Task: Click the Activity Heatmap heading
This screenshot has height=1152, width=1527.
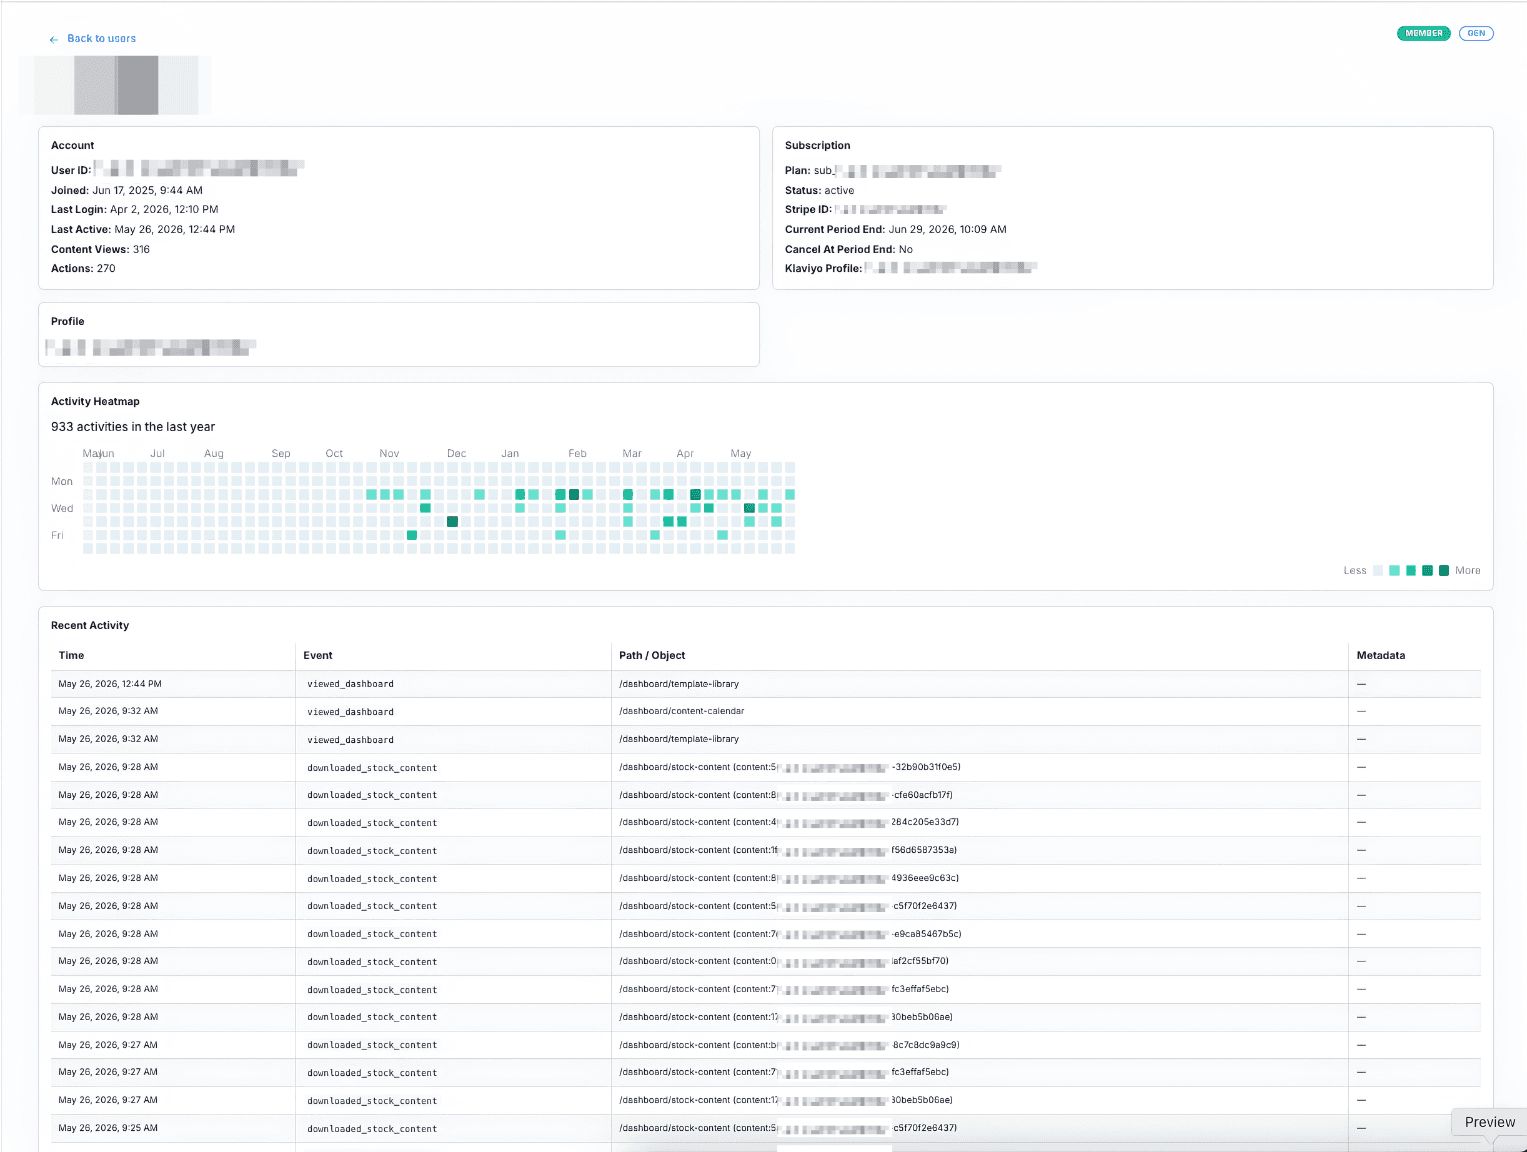Action: (x=95, y=402)
